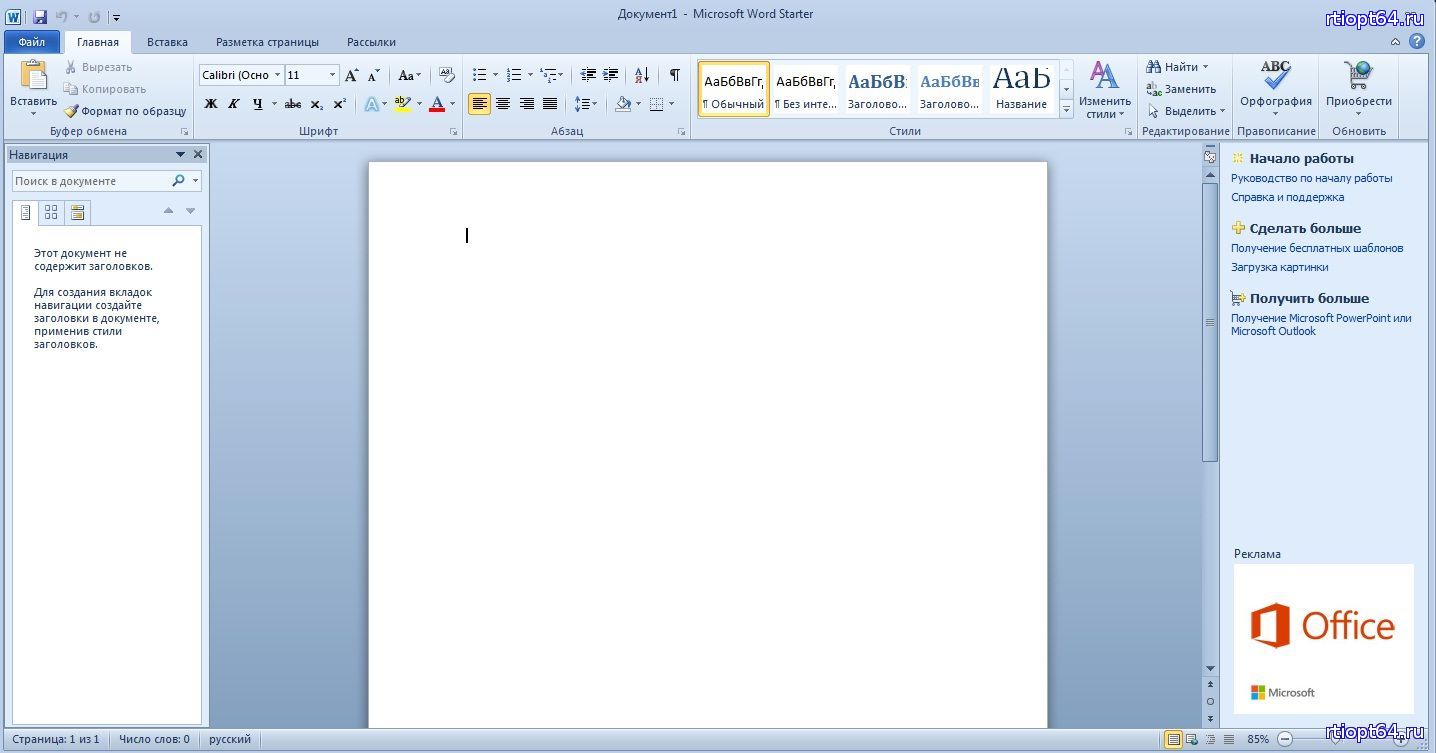Image resolution: width=1436 pixels, height=753 pixels.
Task: Increase font size with the grow font icon
Action: point(351,75)
